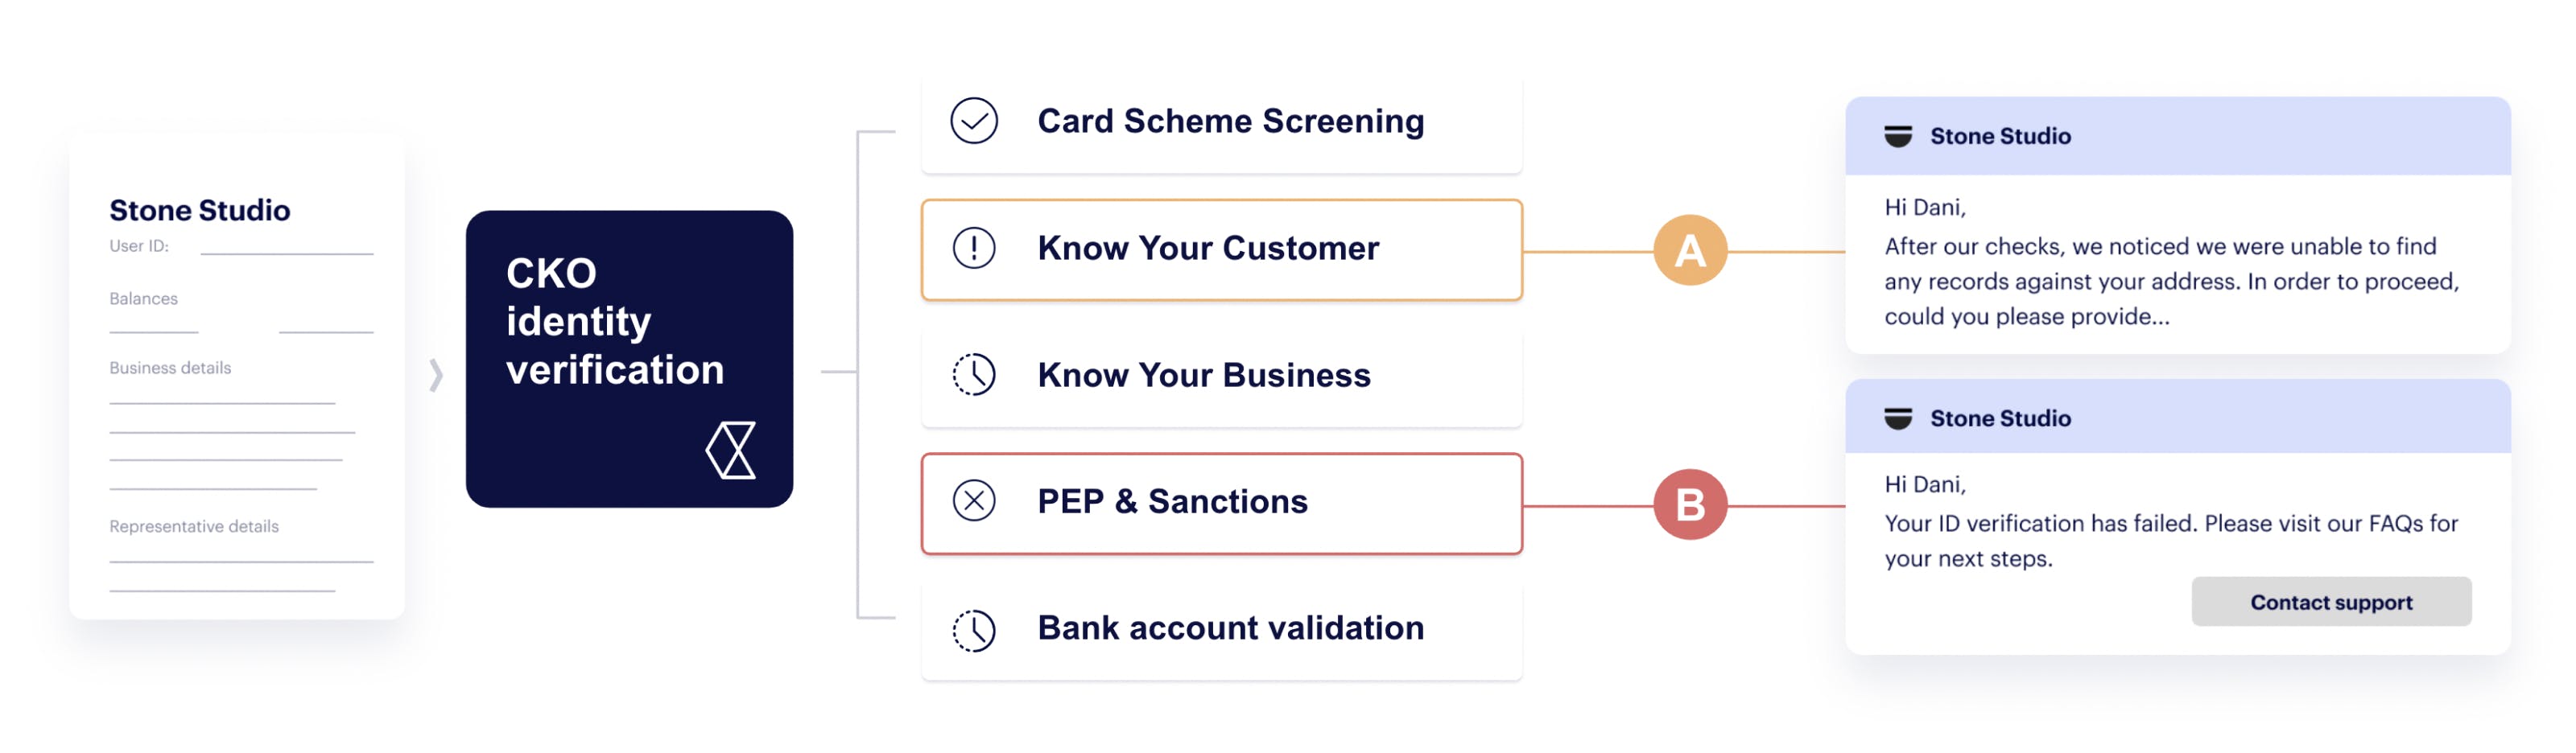Click the warning icon beside Know Your Customer
2576x753 pixels.
(973, 248)
